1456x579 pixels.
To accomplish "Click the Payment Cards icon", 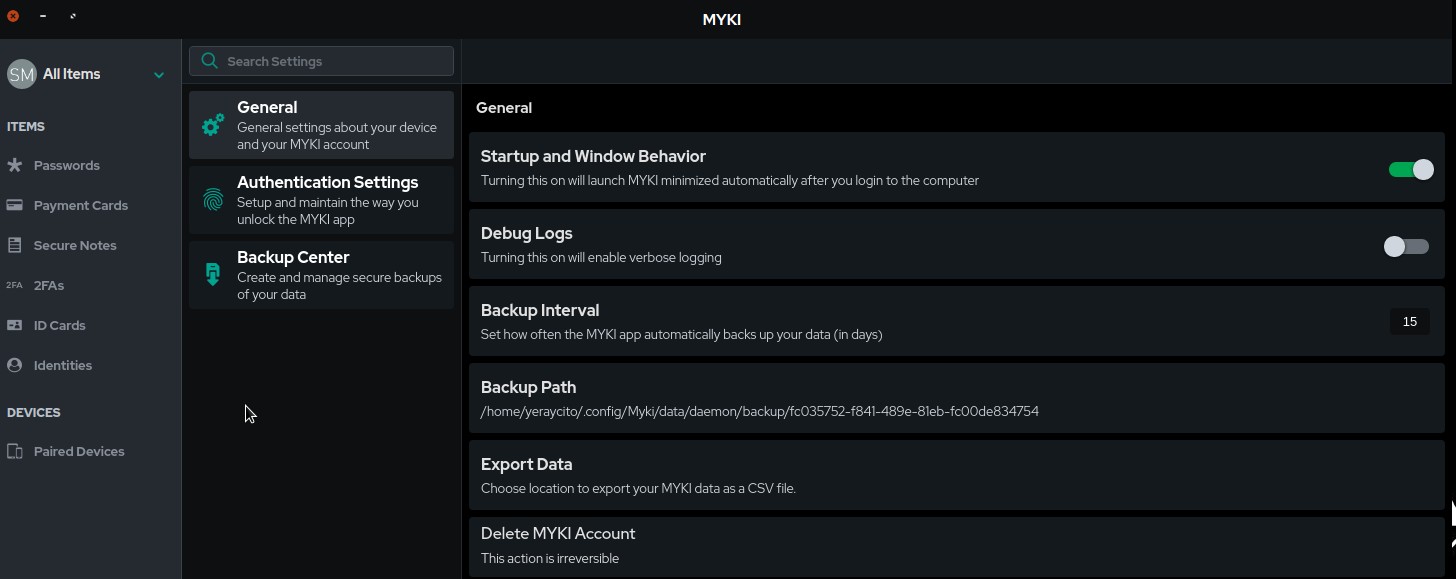I will (15, 205).
